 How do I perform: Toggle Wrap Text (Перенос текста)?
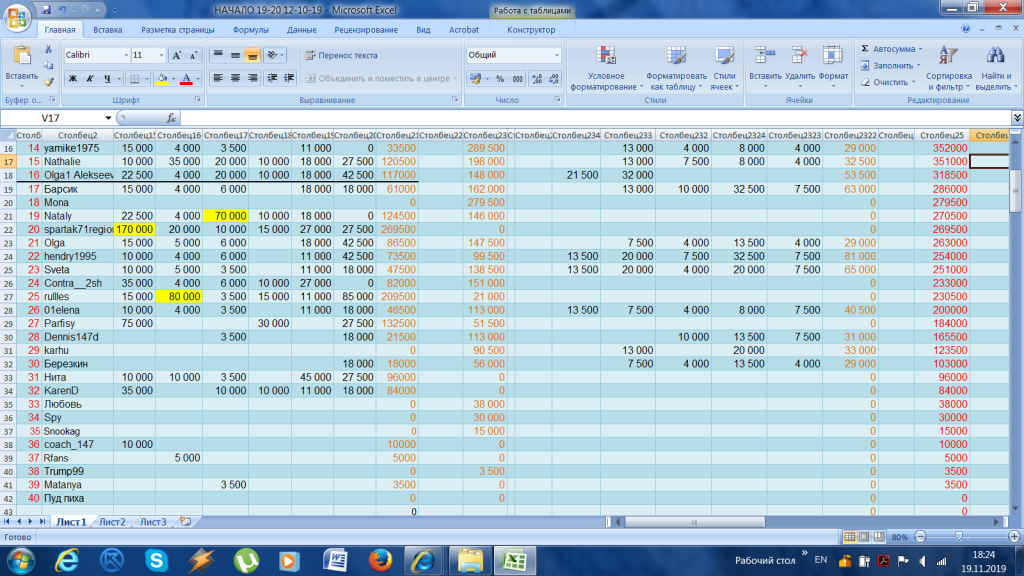(x=342, y=55)
